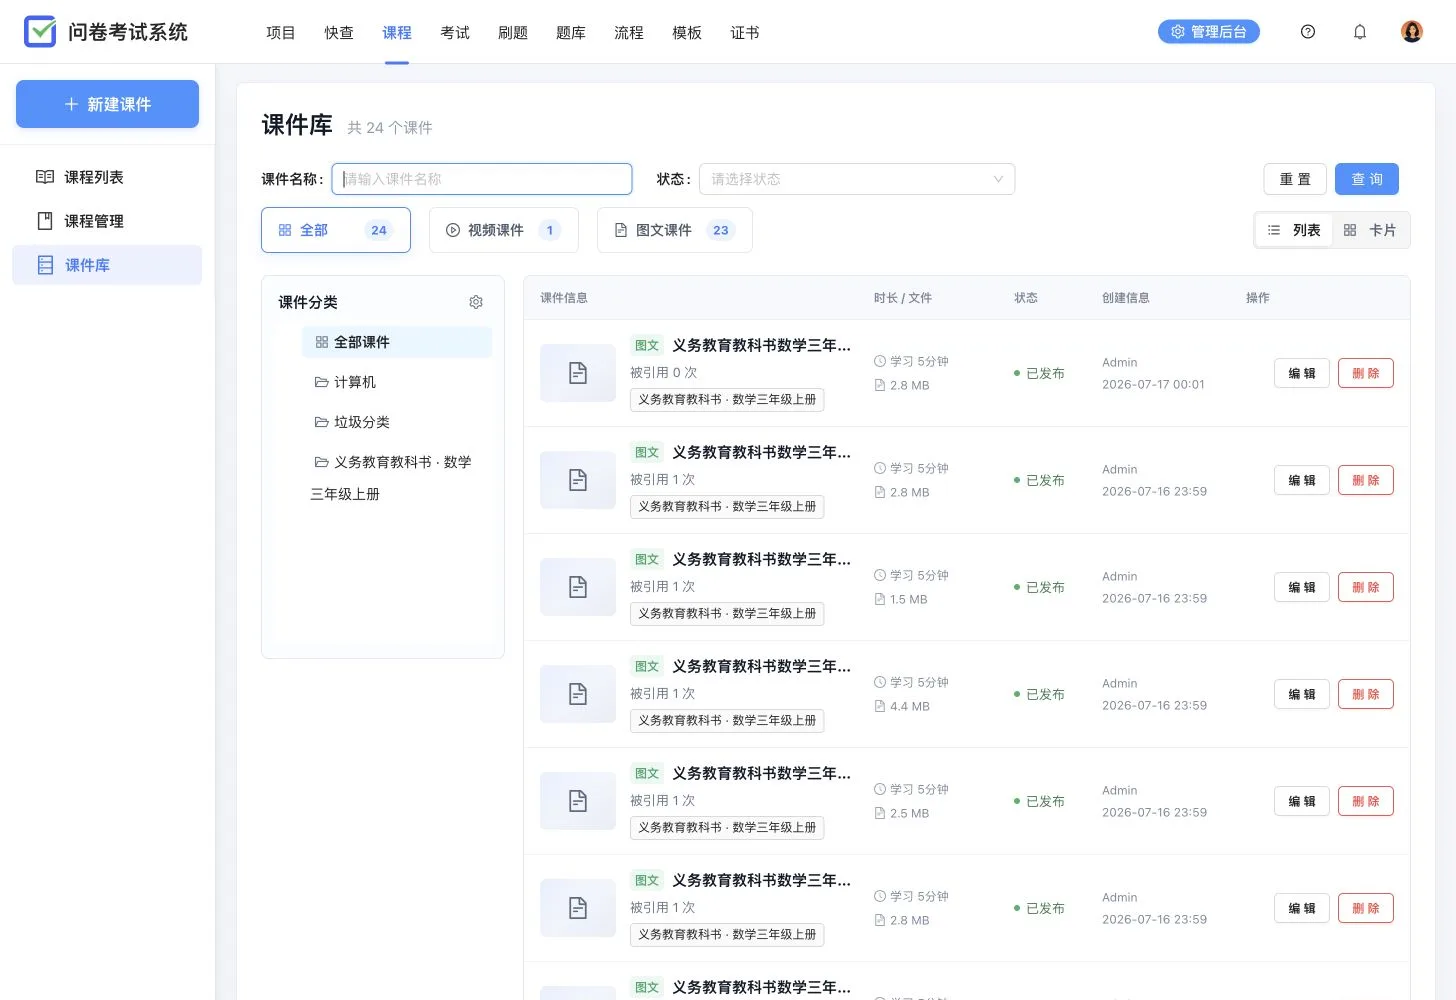Click the 课程列表 book icon in sidebar

[x=45, y=177]
